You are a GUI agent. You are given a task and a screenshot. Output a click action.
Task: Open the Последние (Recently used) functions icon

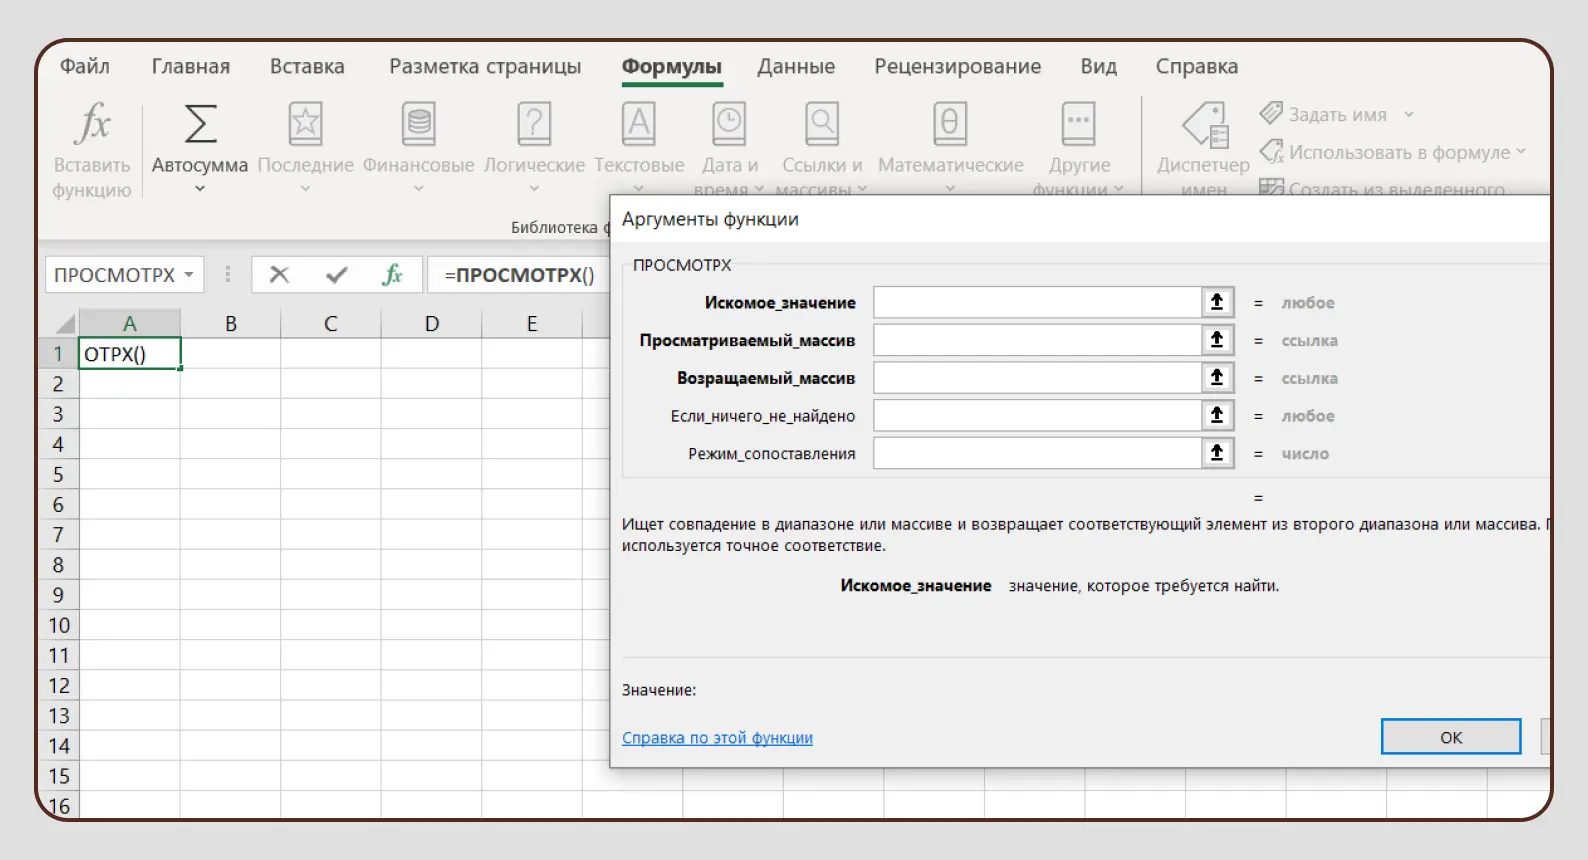tap(305, 124)
